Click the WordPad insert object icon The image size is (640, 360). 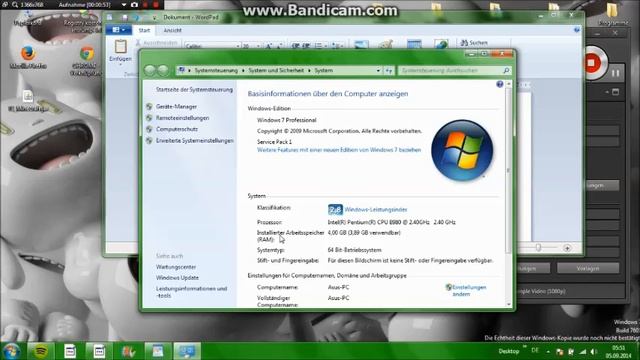pyautogui.click(x=441, y=44)
